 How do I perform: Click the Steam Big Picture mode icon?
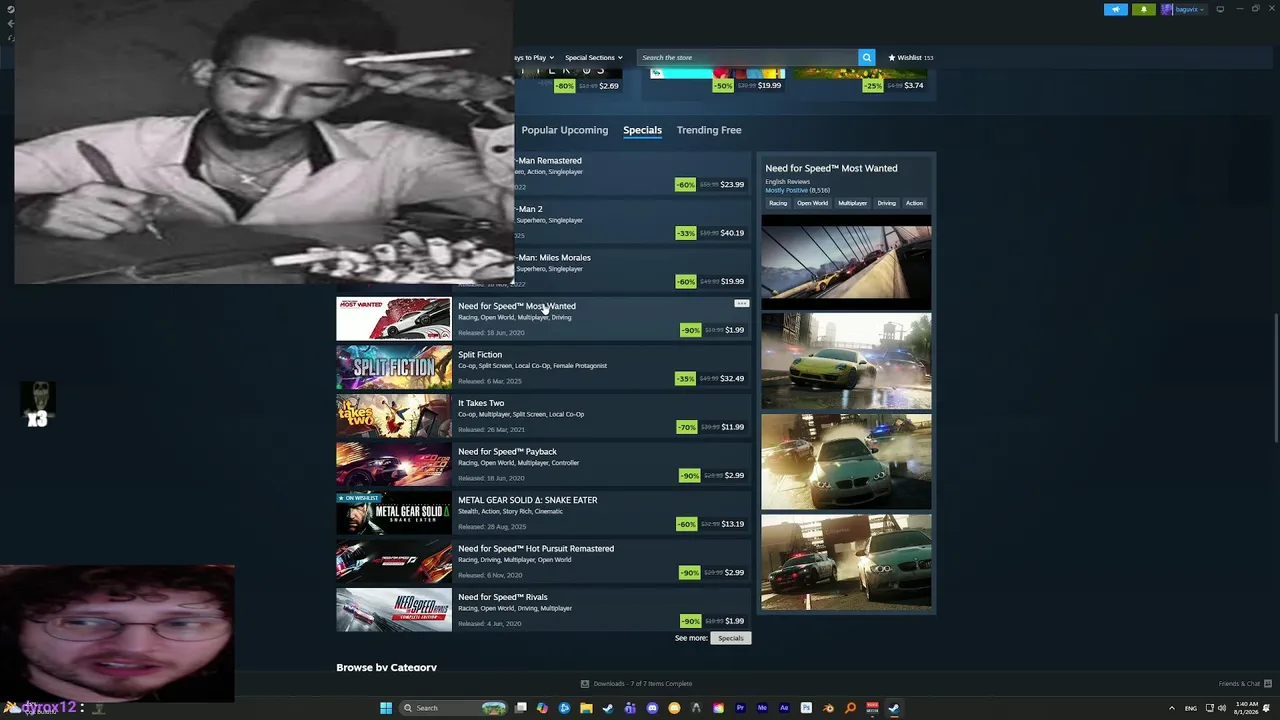click(1220, 9)
